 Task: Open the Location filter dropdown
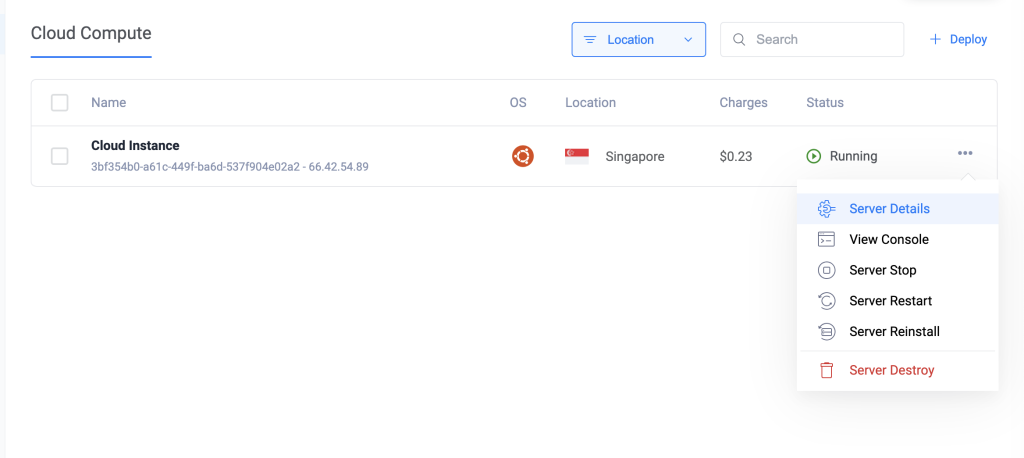(x=638, y=40)
